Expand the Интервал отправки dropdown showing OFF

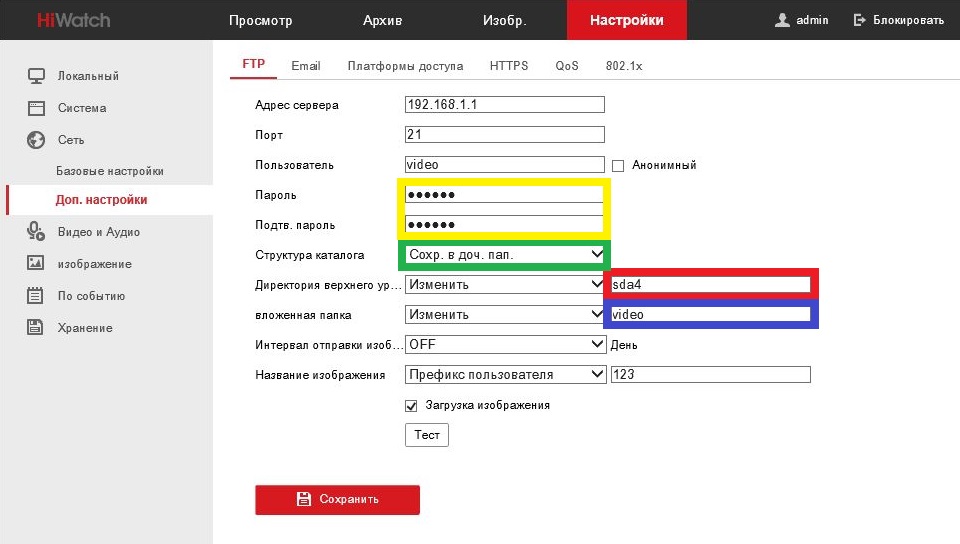[505, 345]
